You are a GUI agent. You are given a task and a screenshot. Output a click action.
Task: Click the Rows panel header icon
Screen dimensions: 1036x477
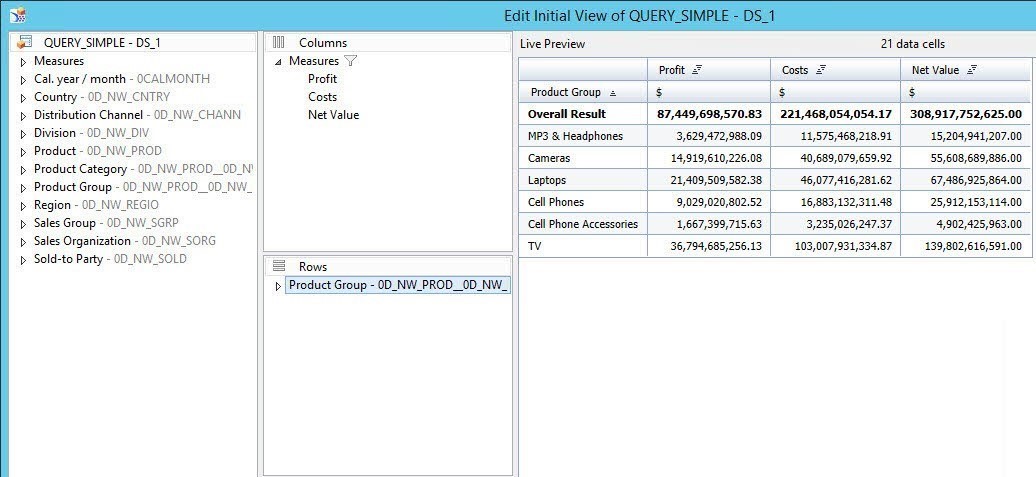279,267
